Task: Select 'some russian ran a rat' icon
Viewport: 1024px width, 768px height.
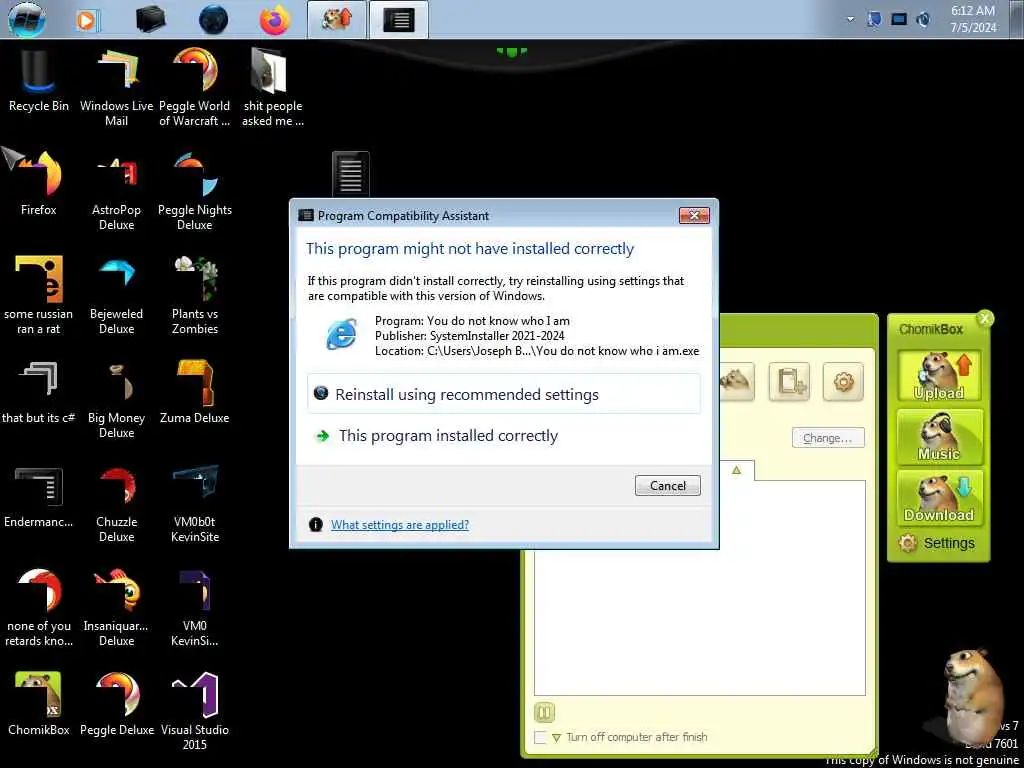Action: (x=38, y=295)
